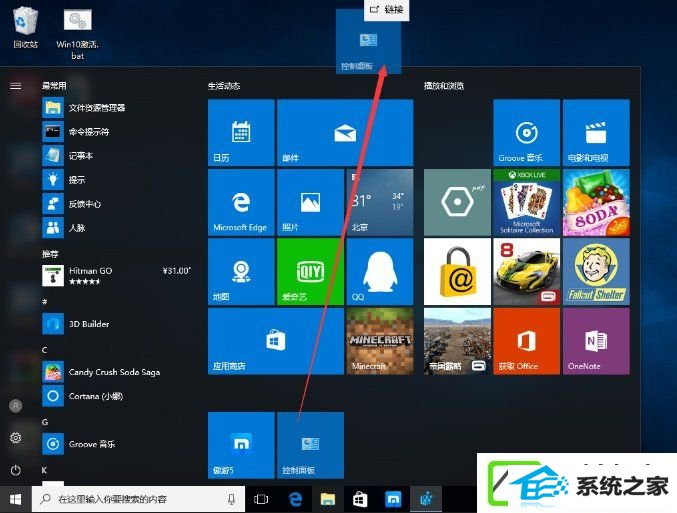Viewport: 677px width, 513px height.
Task: Launch the Microsoft Edge tile
Action: [x=241, y=202]
